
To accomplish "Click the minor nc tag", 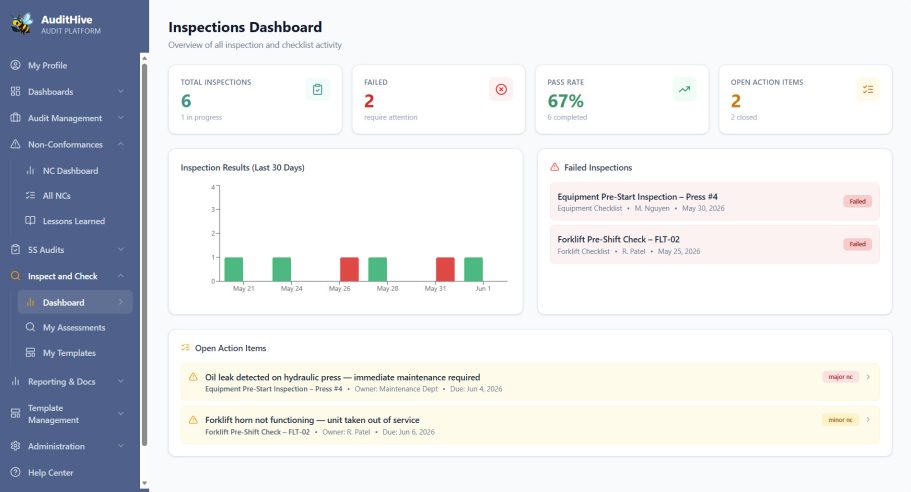I will pyautogui.click(x=840, y=419).
